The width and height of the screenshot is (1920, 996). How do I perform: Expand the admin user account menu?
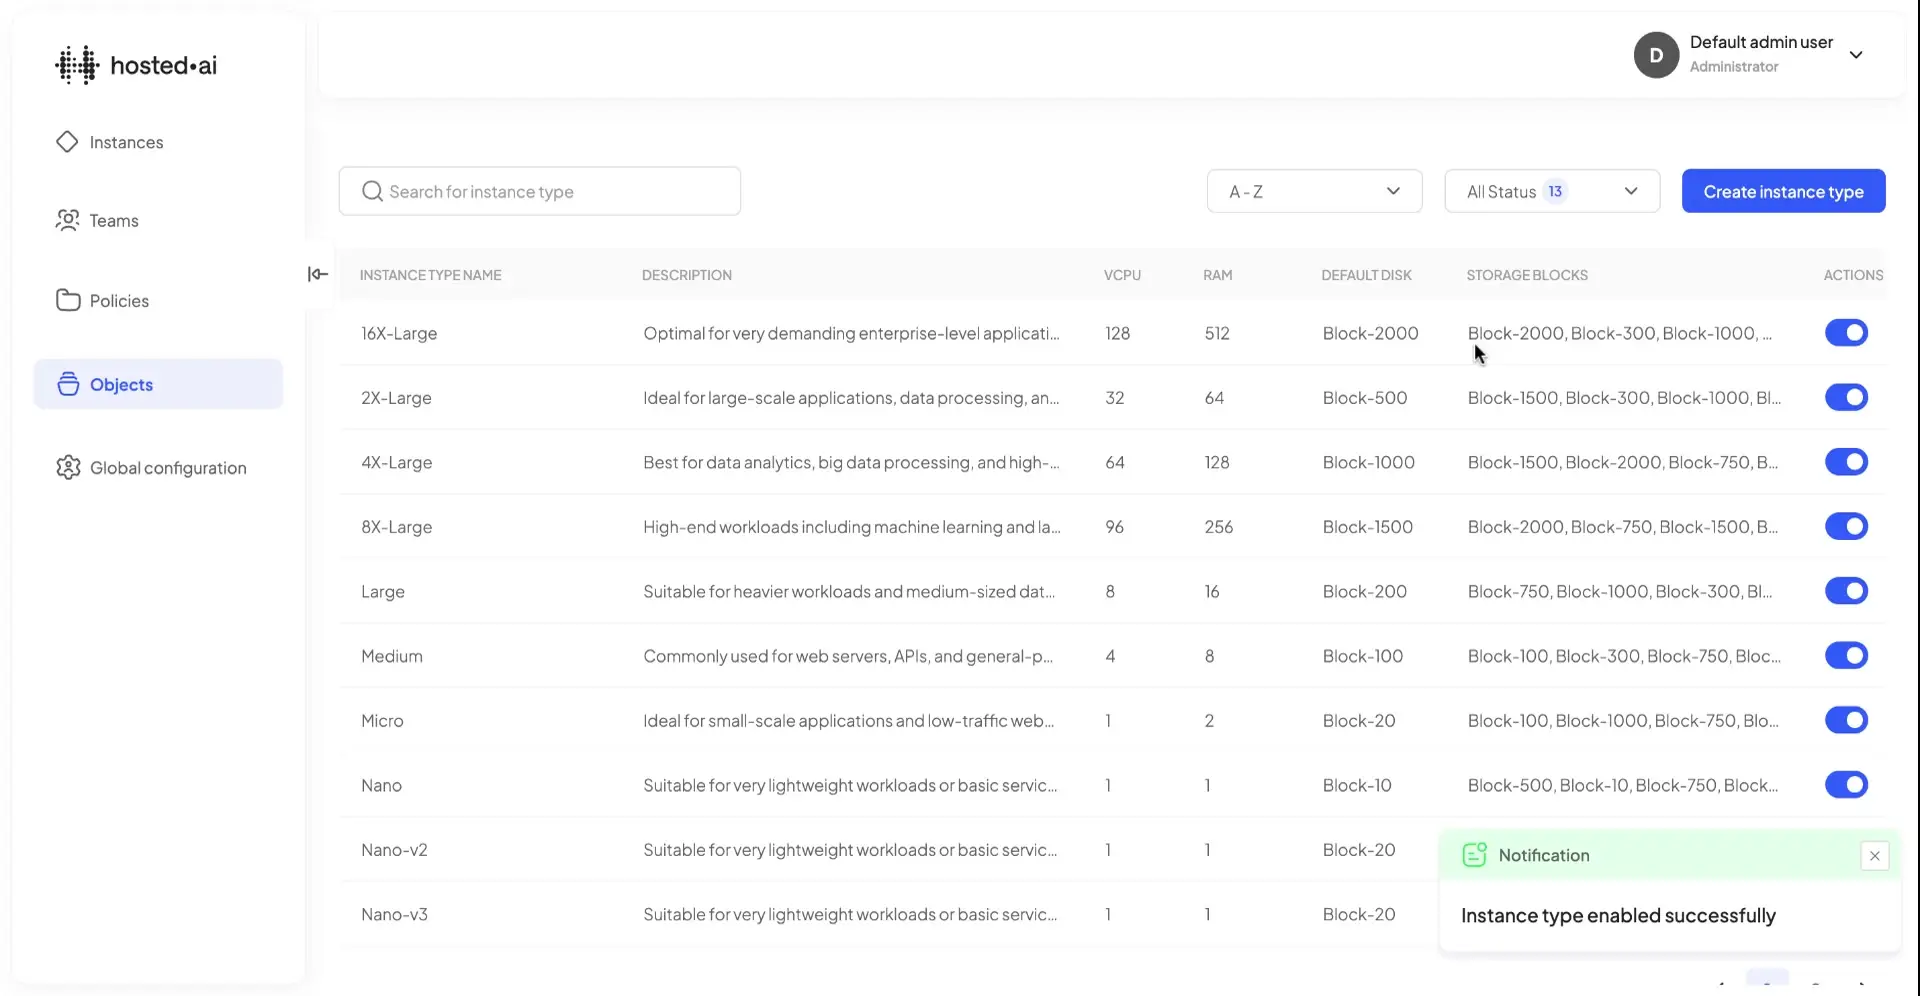tap(1857, 55)
